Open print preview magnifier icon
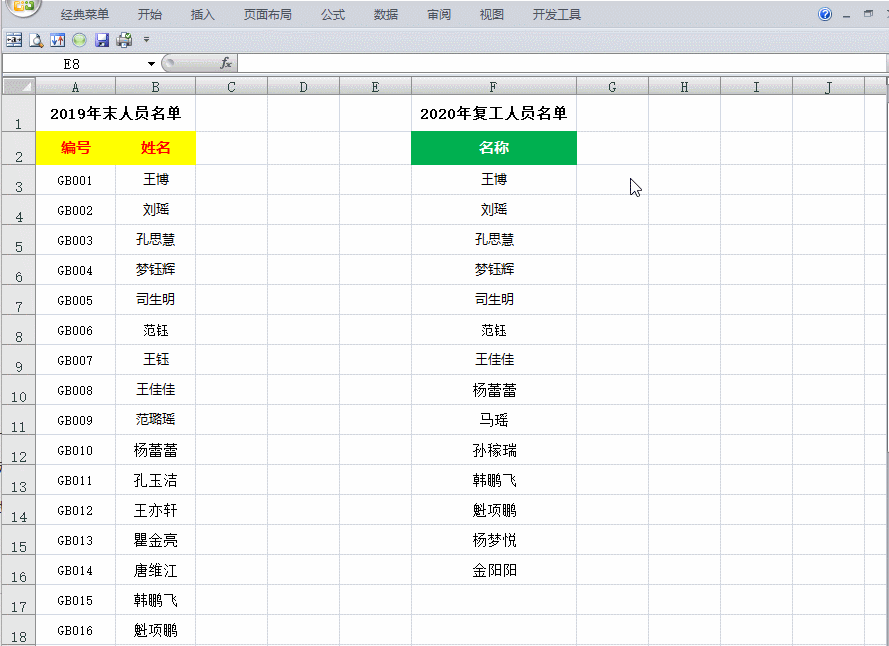This screenshot has height=646, width=889. point(36,40)
